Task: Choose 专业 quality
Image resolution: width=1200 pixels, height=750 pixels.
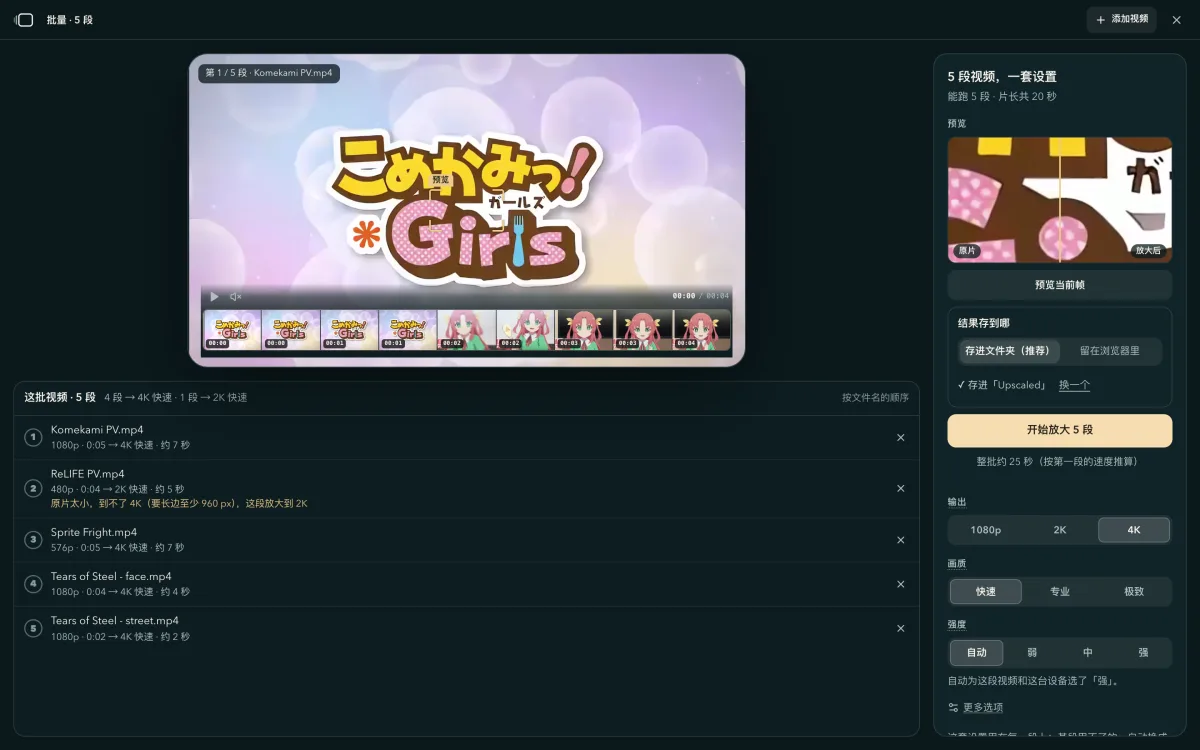Action: (1060, 592)
